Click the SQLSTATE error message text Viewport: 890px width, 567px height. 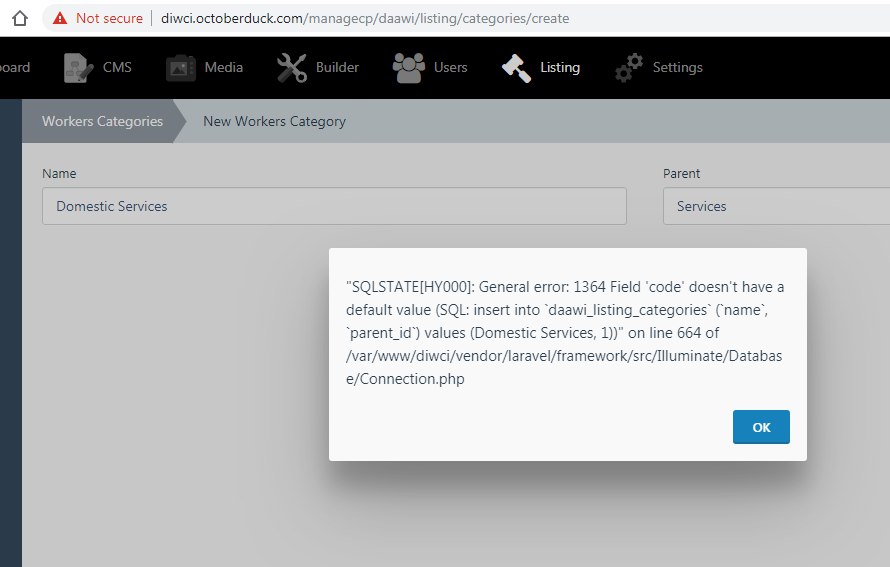pos(565,333)
